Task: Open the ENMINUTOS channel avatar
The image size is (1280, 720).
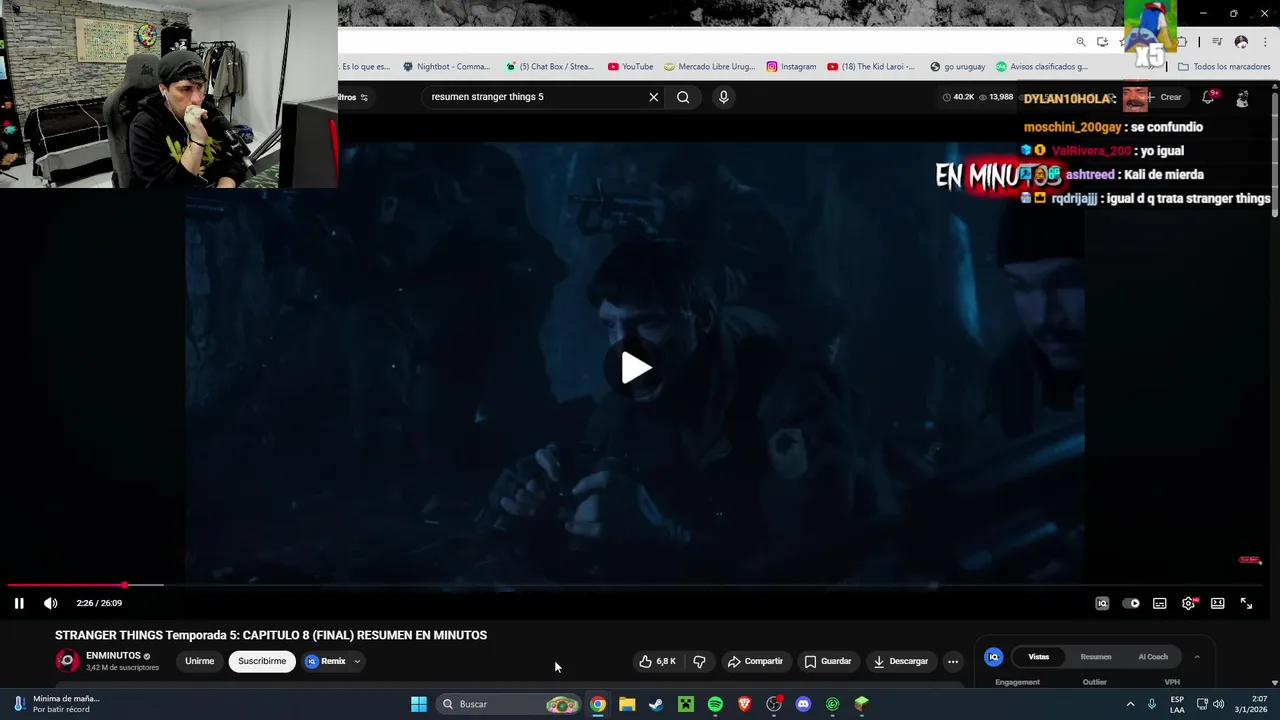Action: pos(67,661)
